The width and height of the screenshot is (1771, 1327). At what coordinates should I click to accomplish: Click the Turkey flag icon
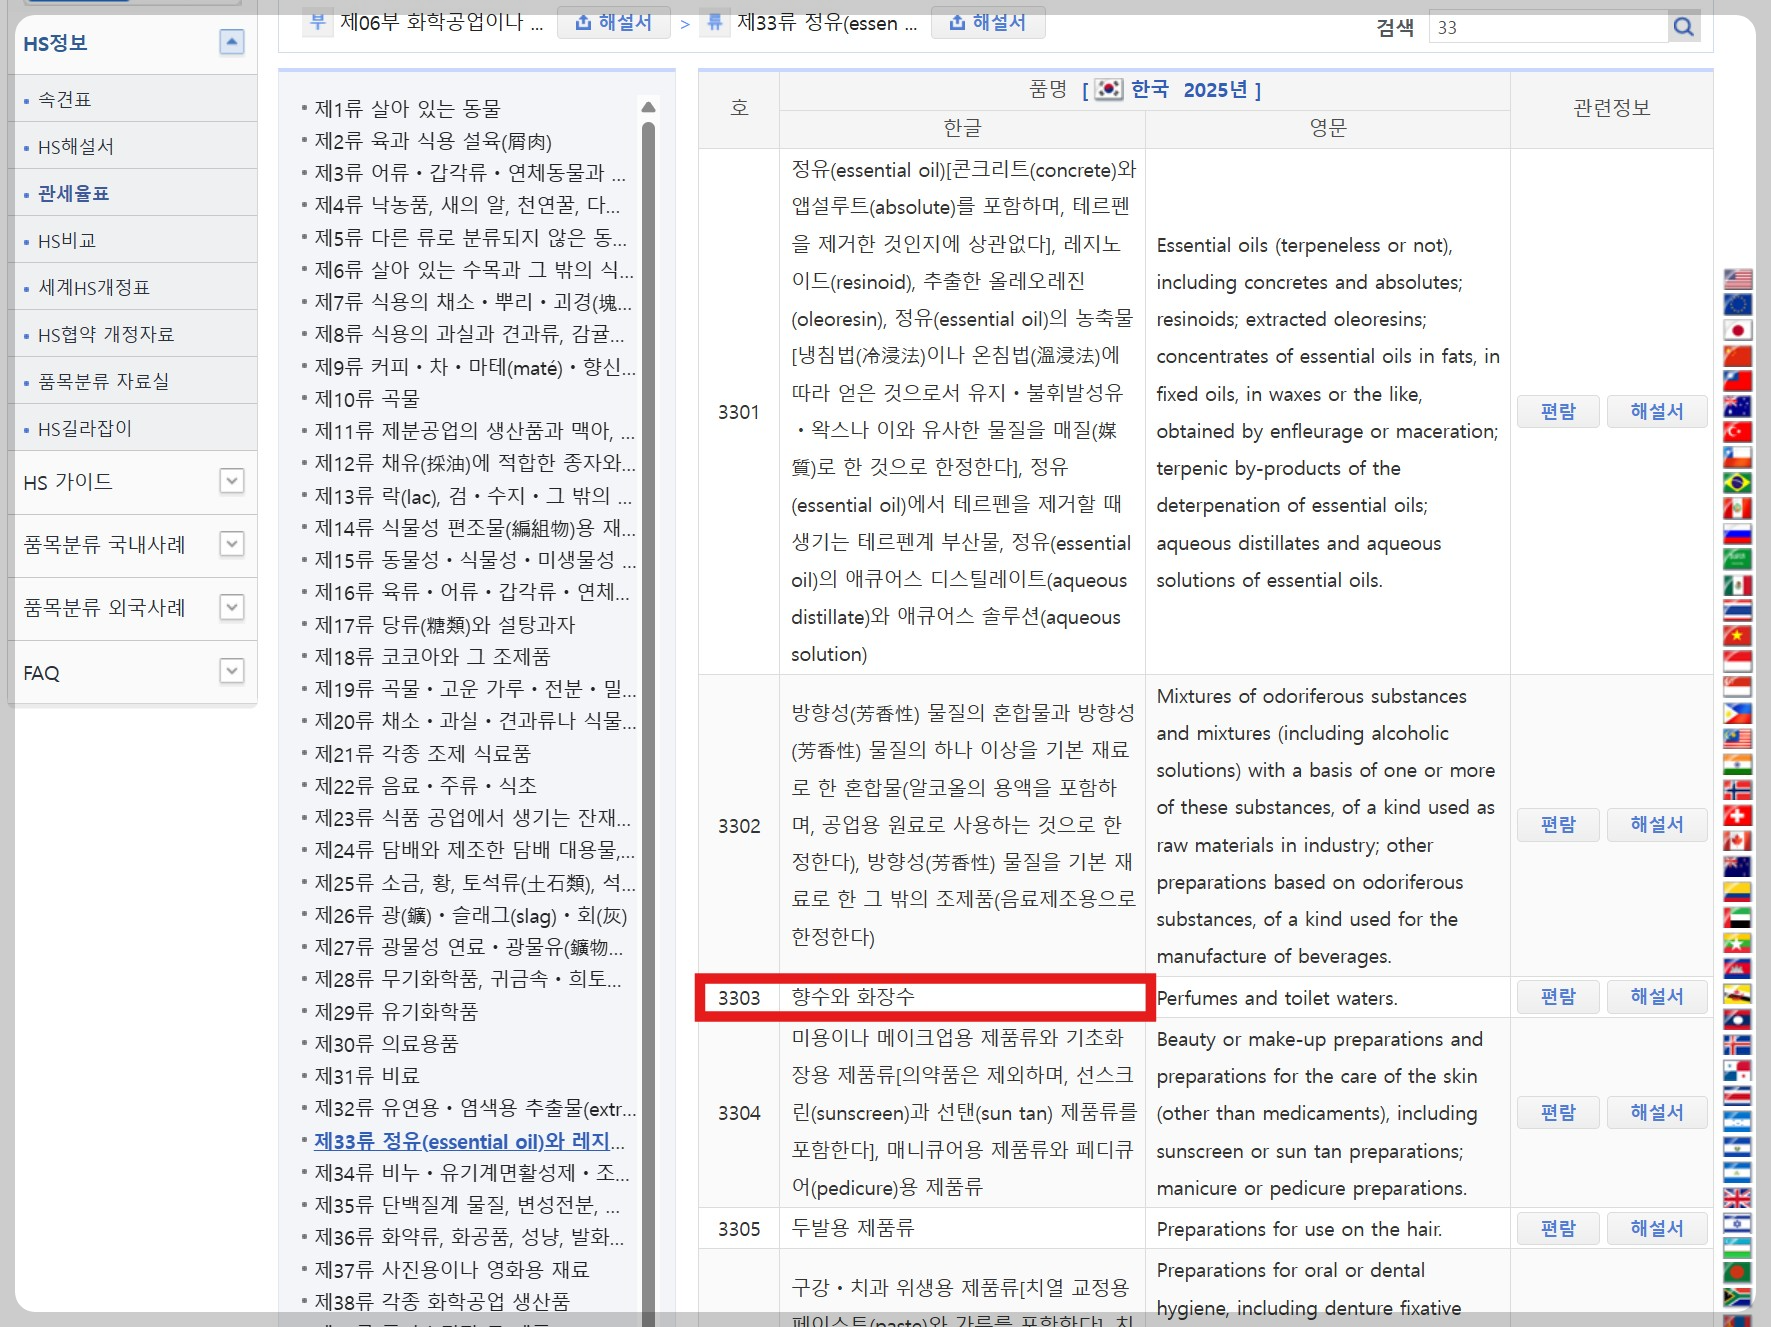click(x=1738, y=430)
